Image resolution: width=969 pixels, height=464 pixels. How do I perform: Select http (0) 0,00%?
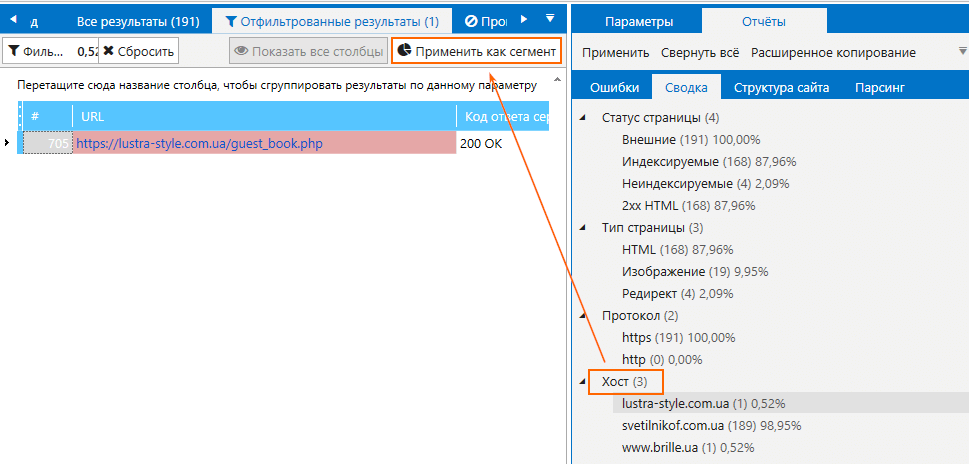pyautogui.click(x=662, y=360)
